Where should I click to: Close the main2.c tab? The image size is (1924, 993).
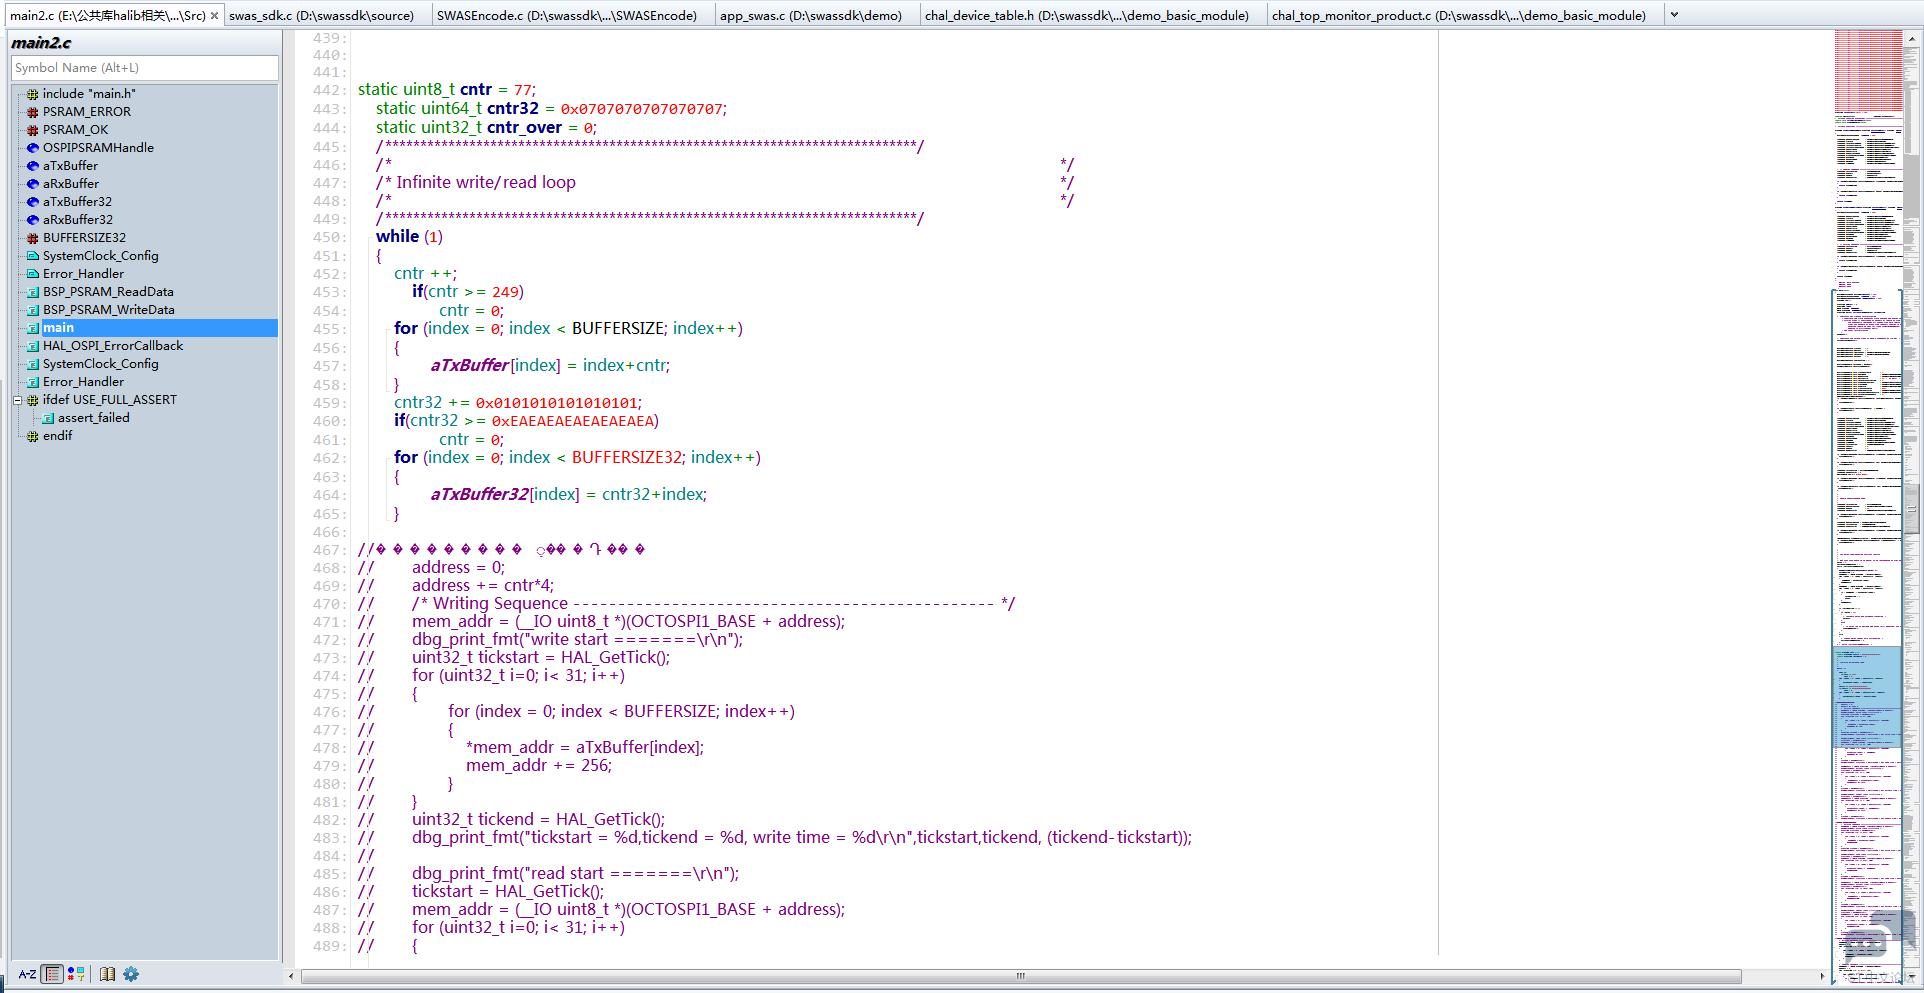click(214, 16)
